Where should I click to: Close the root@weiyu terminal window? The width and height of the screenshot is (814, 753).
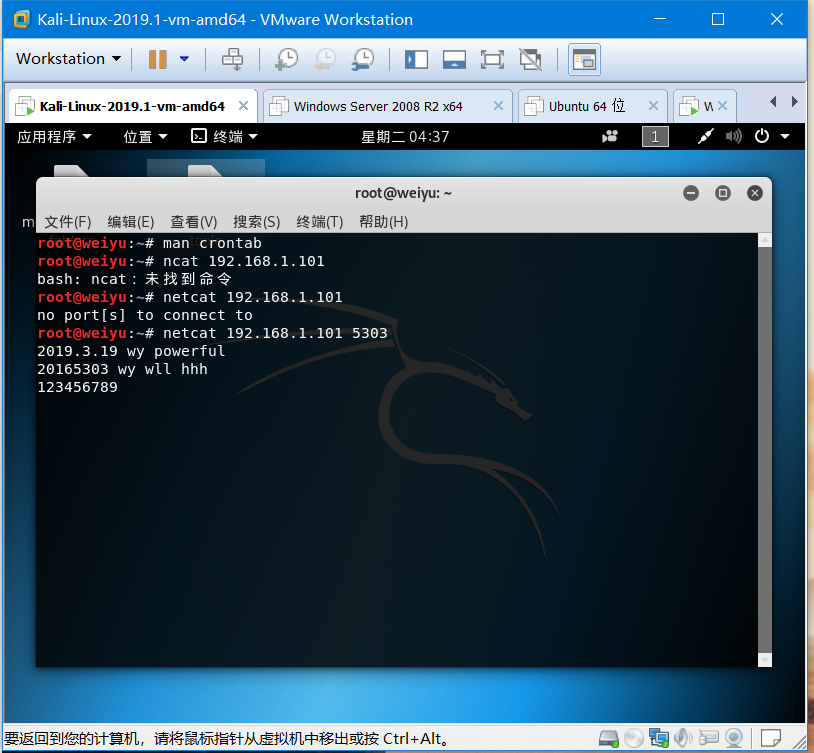(755, 193)
